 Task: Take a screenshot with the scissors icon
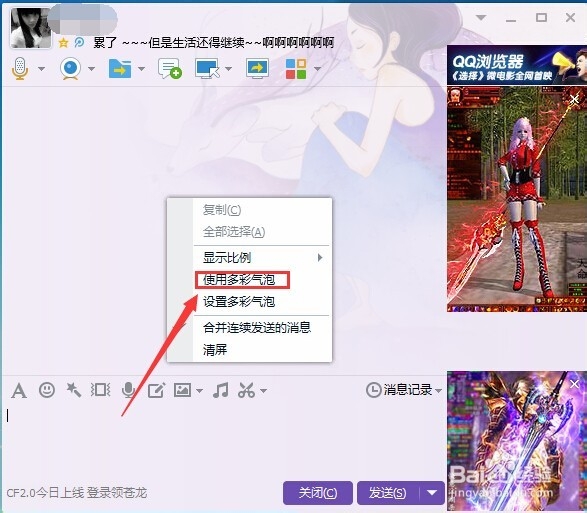point(246,391)
